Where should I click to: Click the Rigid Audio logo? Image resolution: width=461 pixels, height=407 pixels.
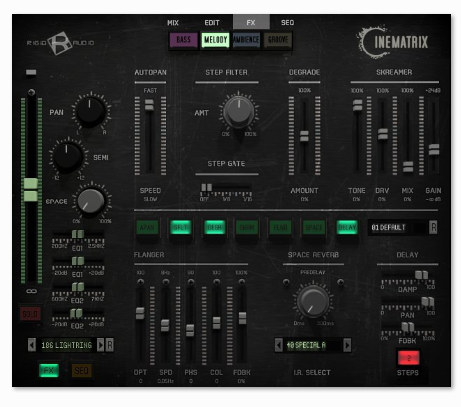point(60,43)
